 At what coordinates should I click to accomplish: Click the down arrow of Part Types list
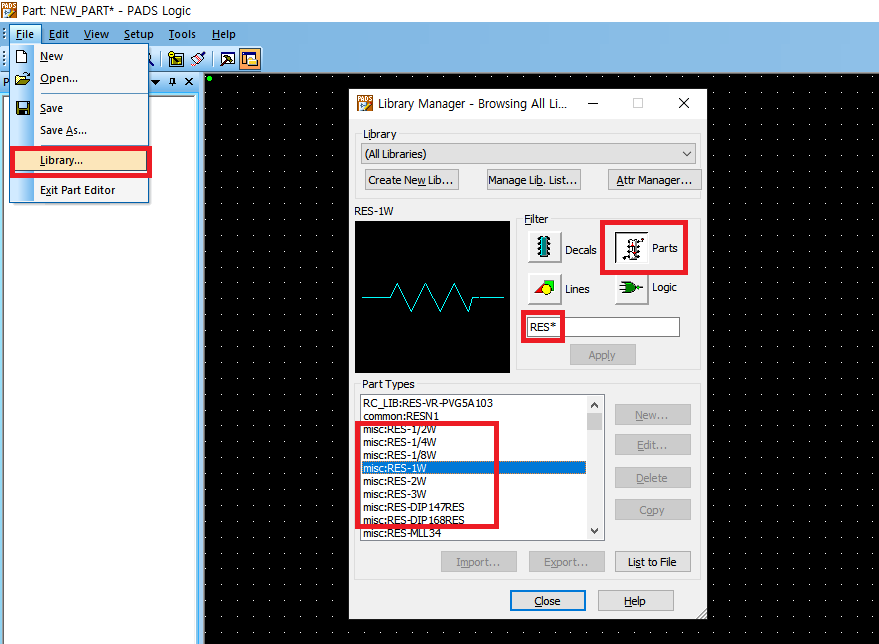594,531
